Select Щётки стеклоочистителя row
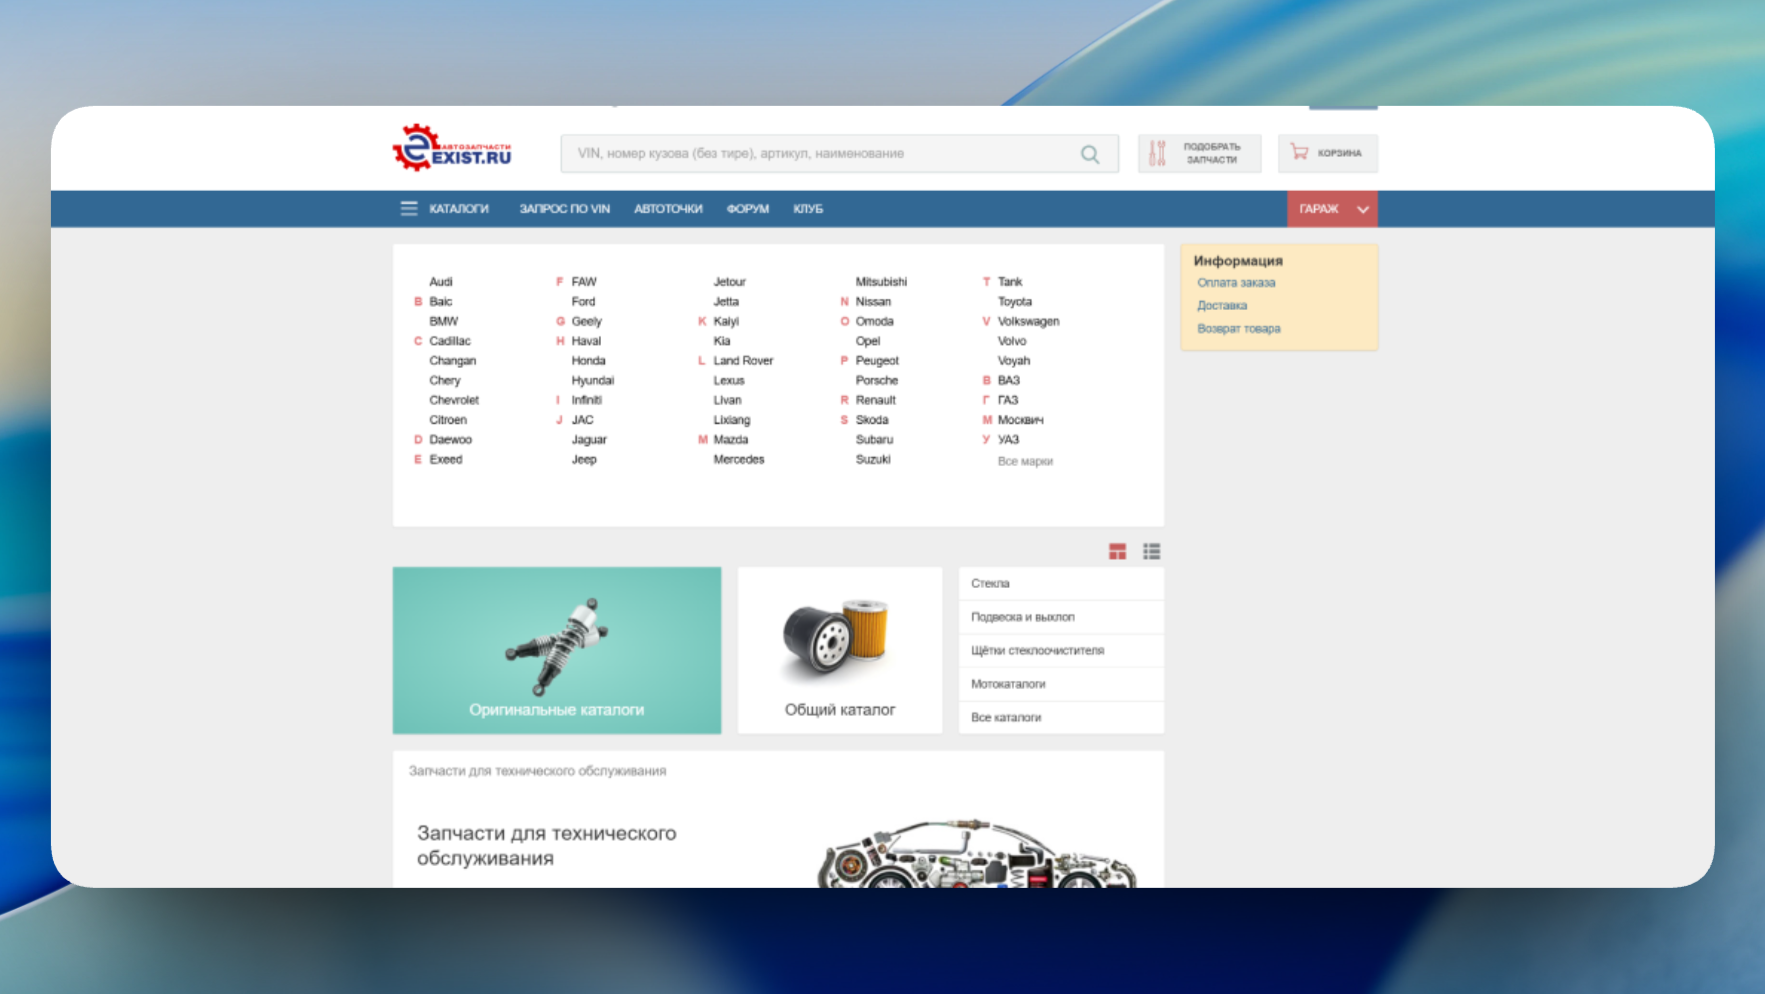Image resolution: width=1765 pixels, height=994 pixels. pos(1061,650)
